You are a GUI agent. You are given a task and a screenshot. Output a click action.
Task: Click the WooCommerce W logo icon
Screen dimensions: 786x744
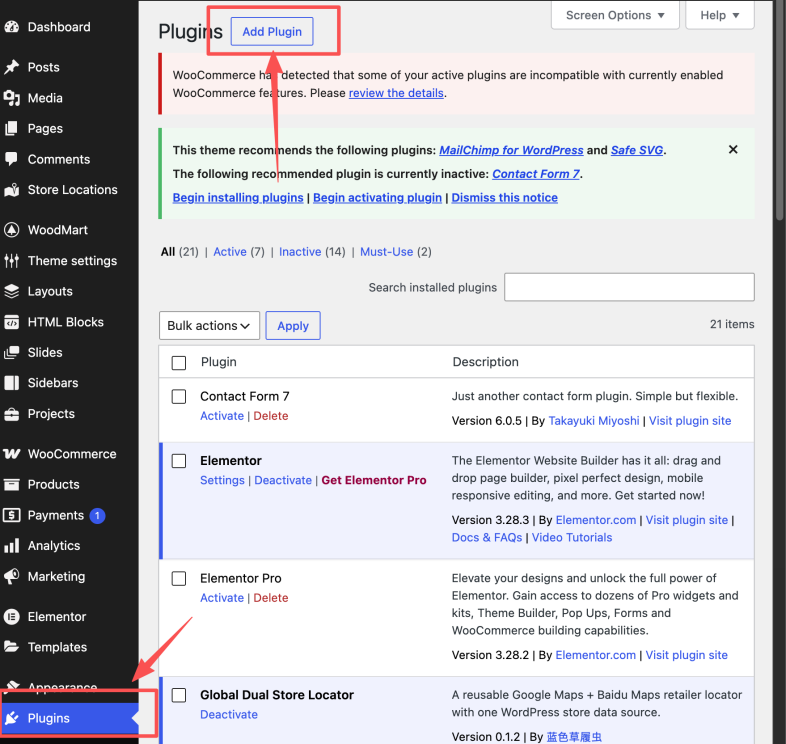click(x=12, y=454)
